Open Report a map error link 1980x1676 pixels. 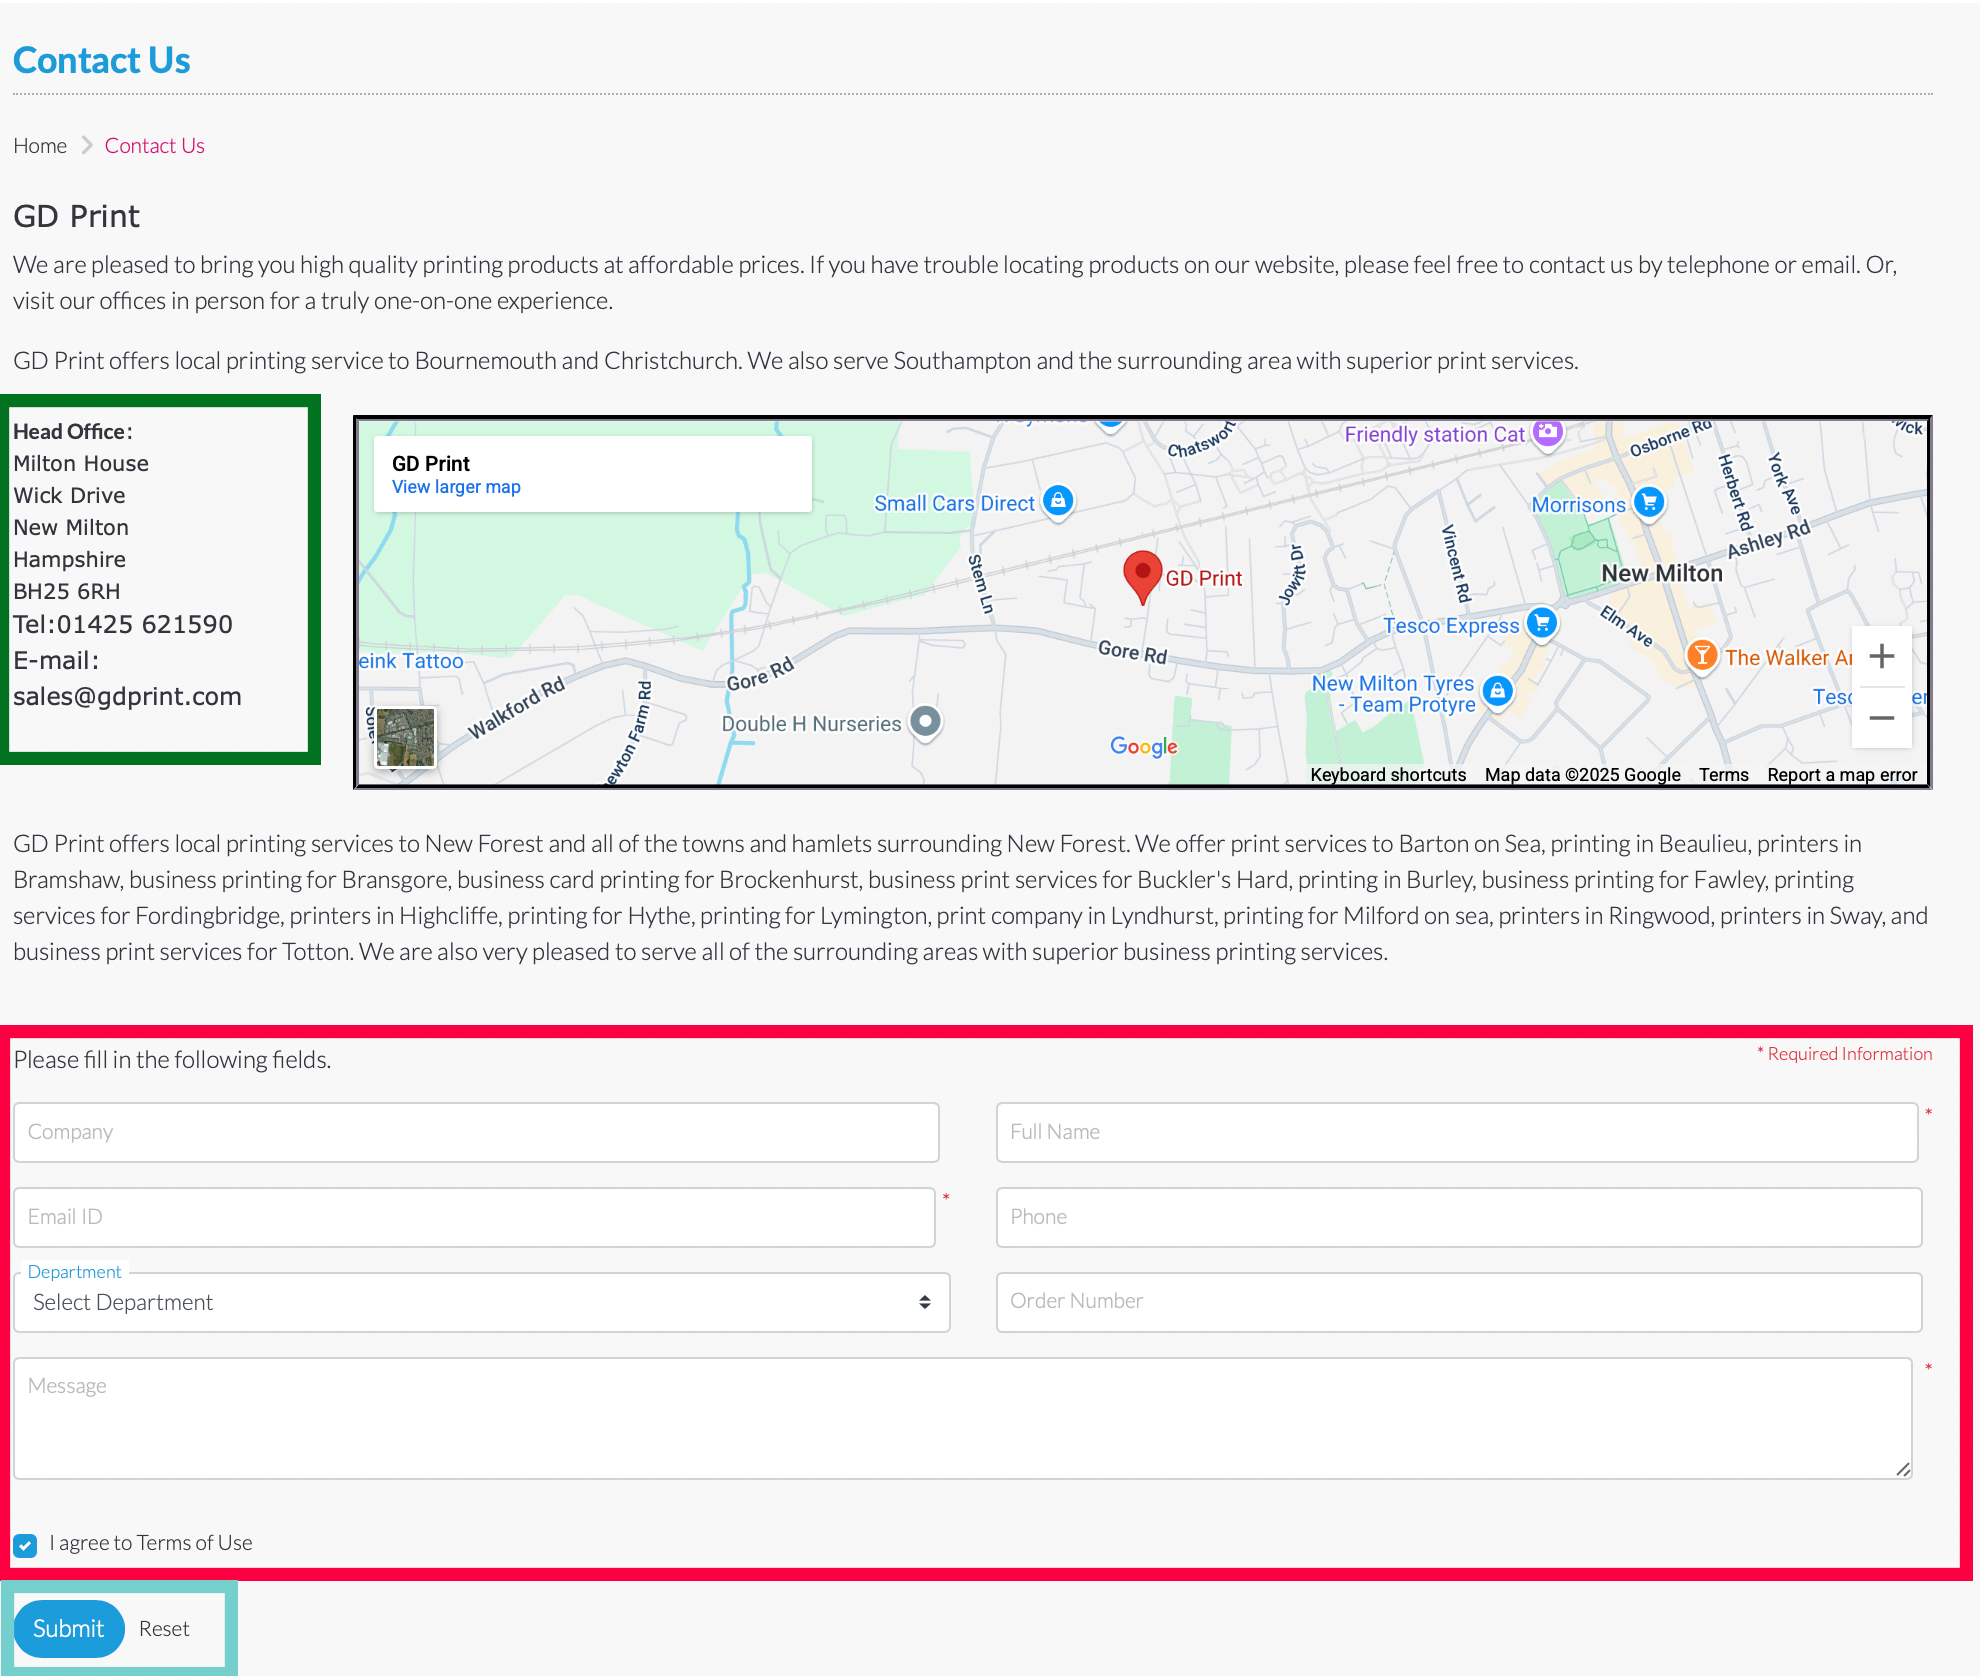click(x=1841, y=775)
